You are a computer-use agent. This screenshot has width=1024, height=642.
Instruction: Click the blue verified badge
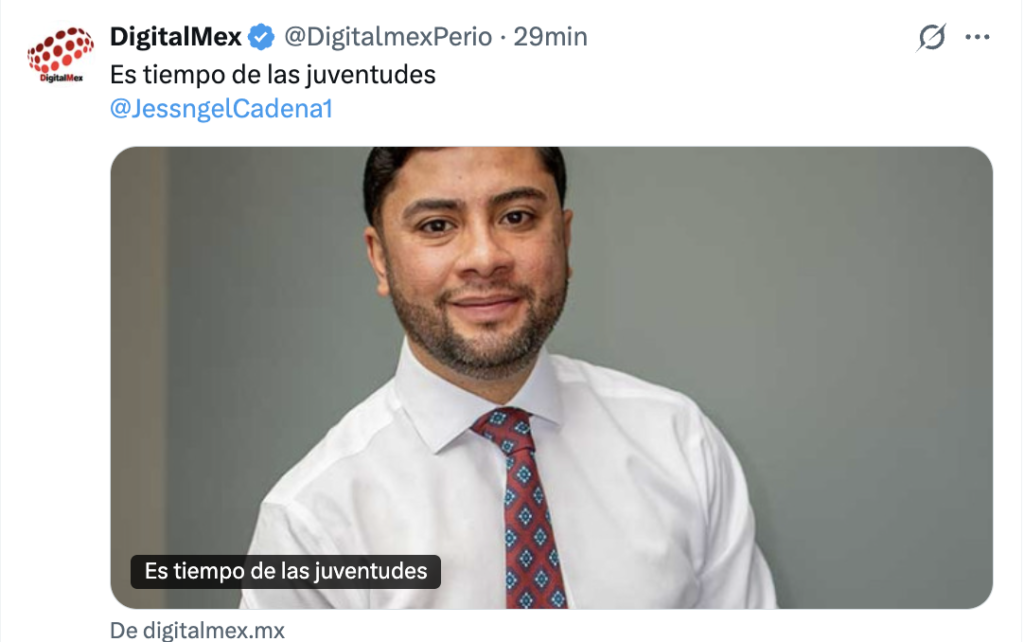262,37
